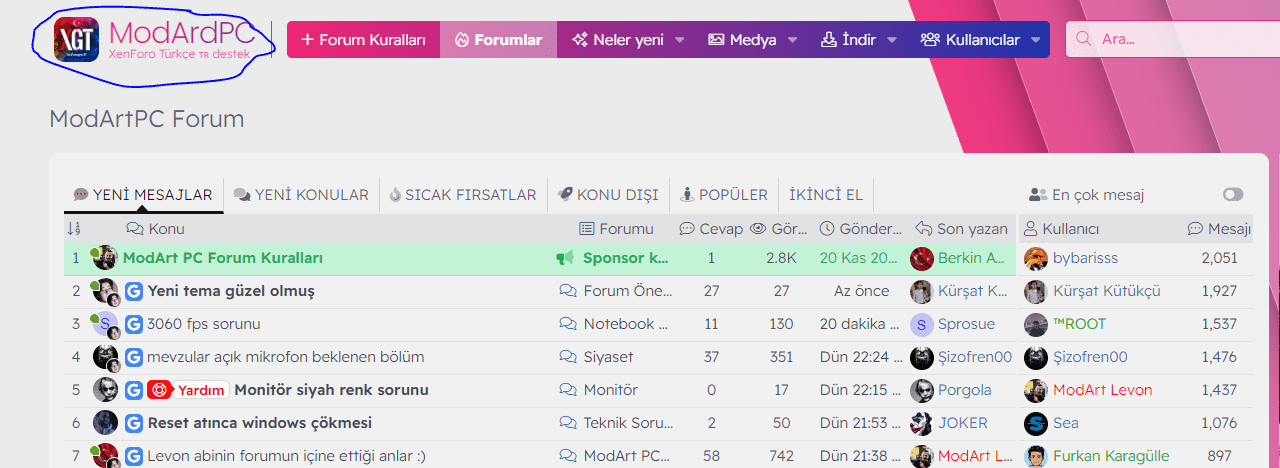Open the POPÜLER tab

[x=723, y=195]
